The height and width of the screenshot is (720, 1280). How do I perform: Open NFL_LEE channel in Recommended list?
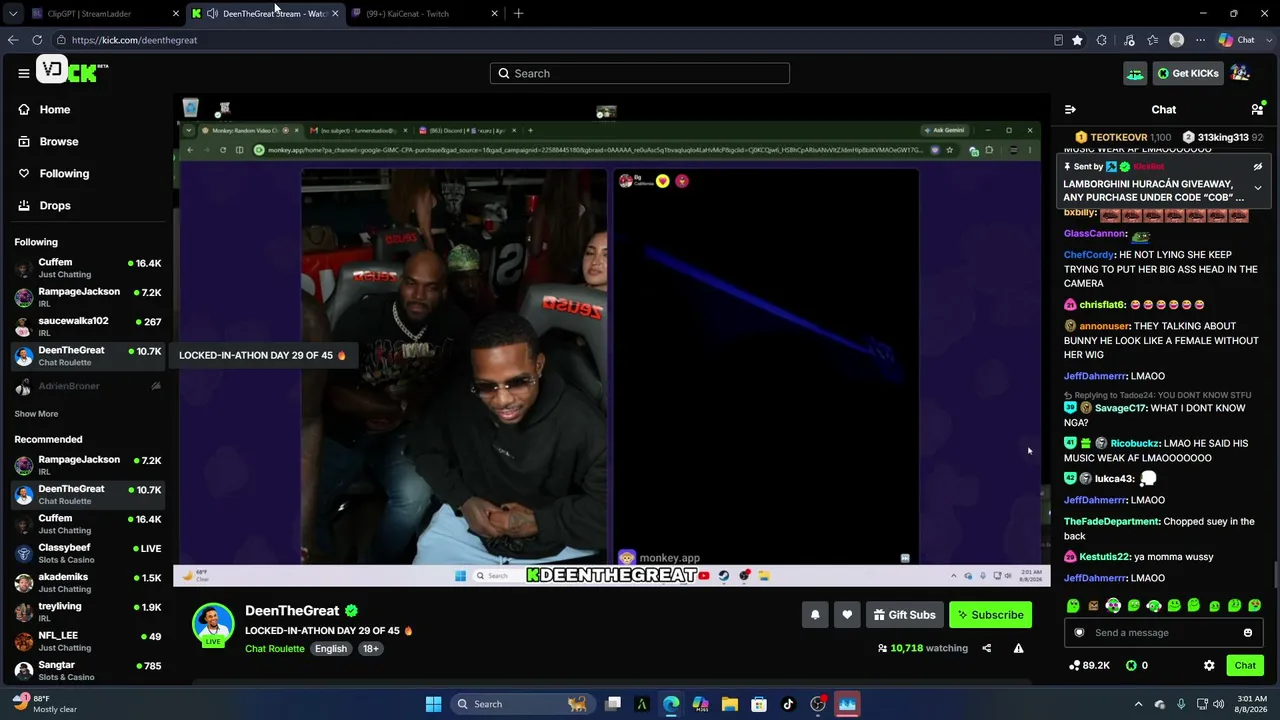88,641
